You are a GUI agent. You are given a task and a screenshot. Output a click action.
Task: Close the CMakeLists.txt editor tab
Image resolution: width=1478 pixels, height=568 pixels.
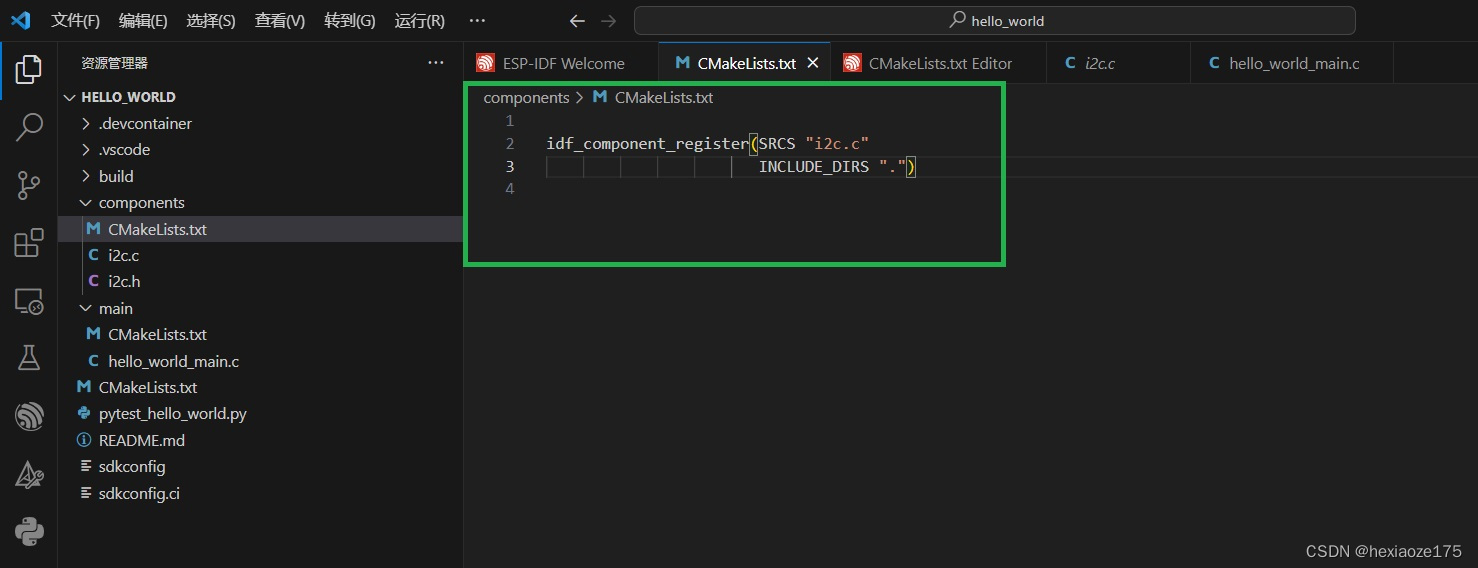813,63
